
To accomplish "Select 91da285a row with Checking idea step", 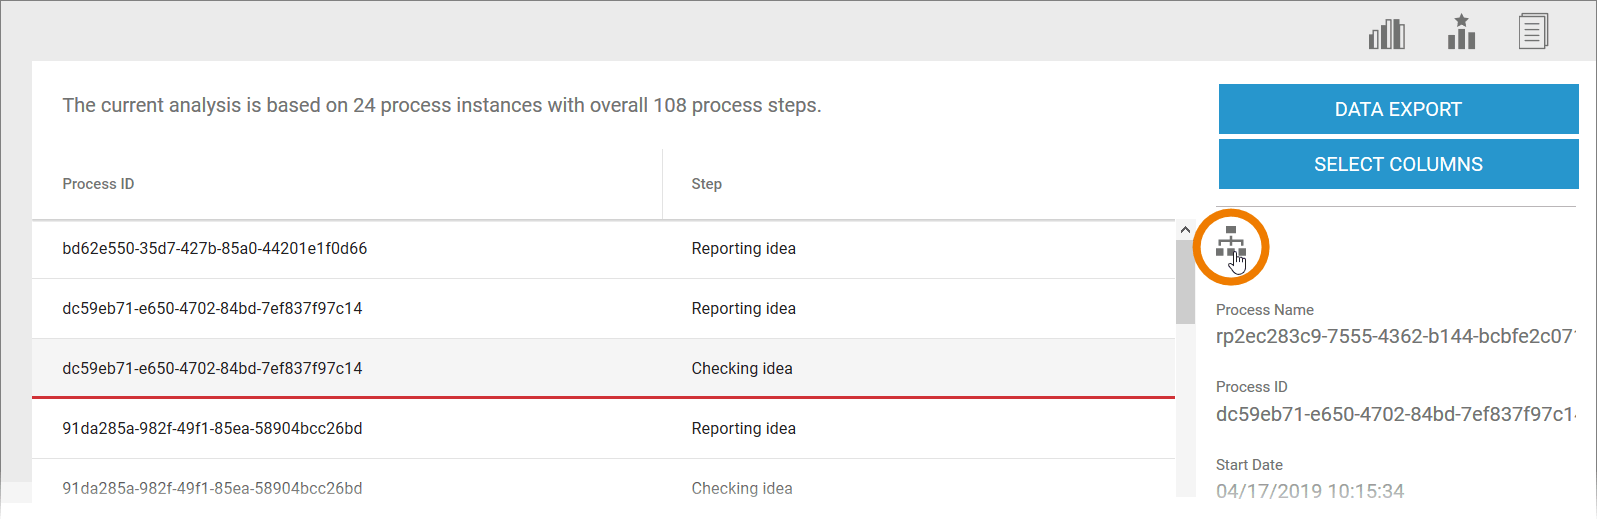I will tap(212, 488).
